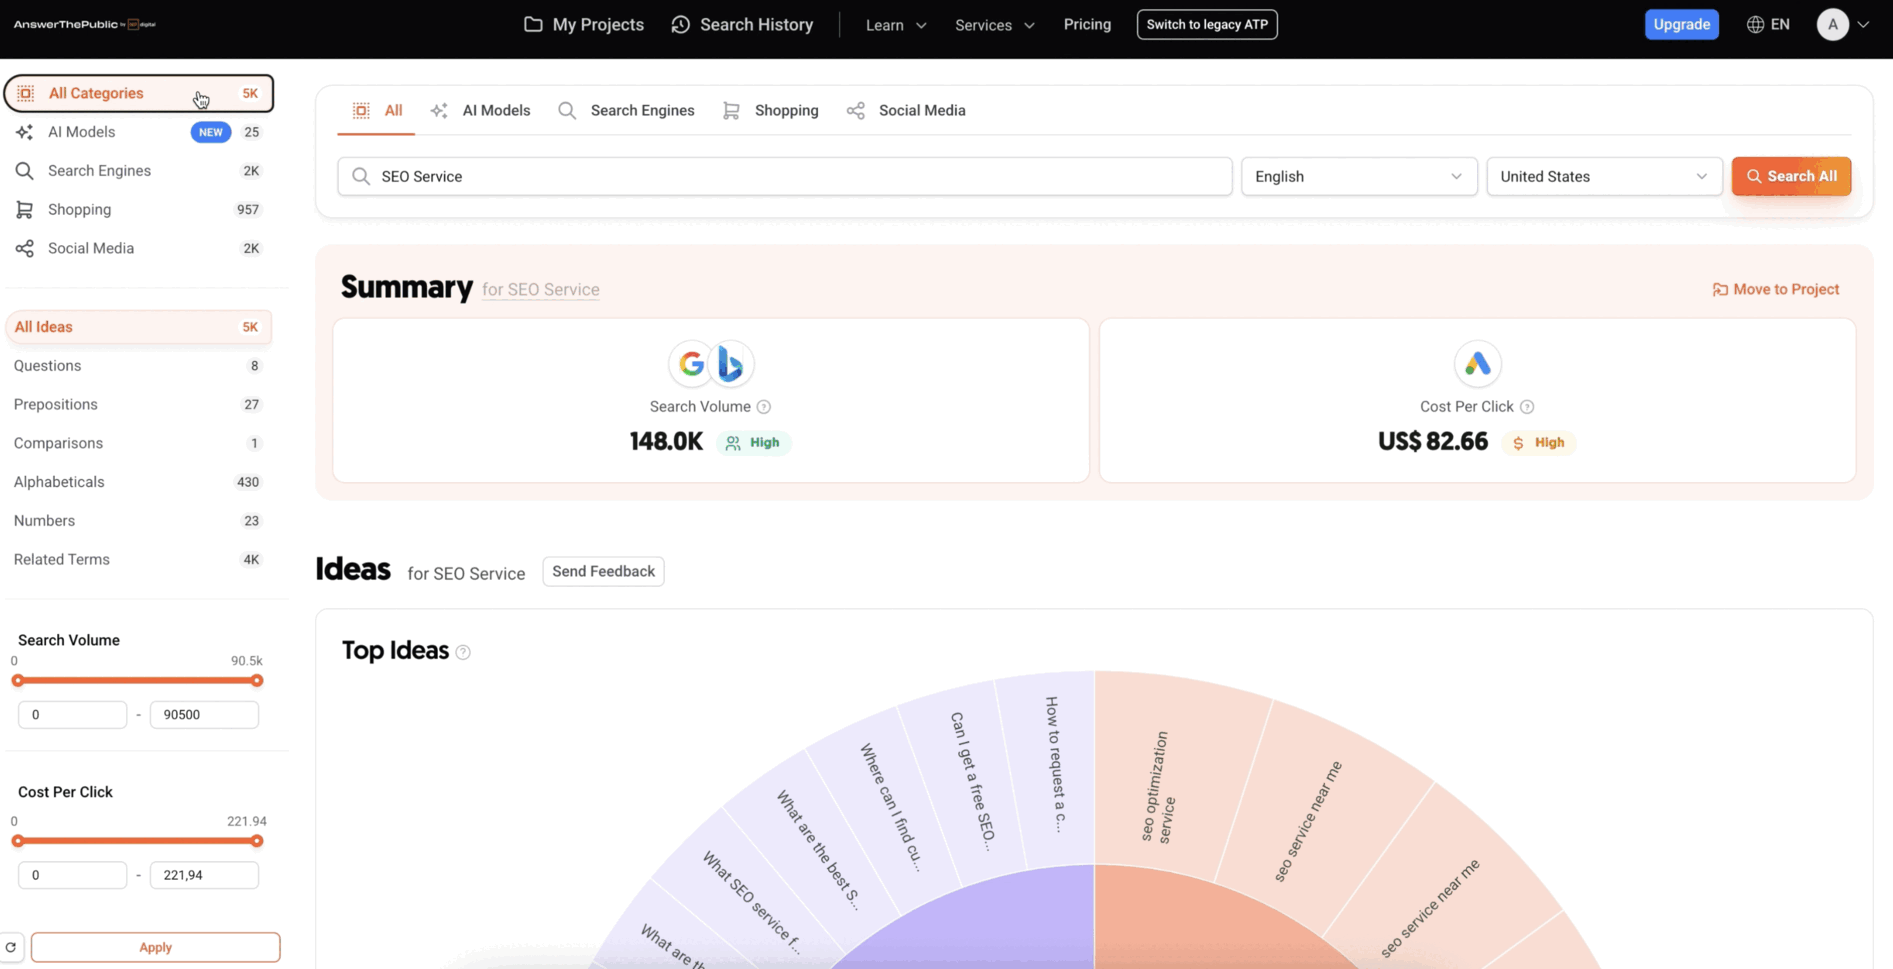Click the Search Volume info icon

(x=764, y=407)
